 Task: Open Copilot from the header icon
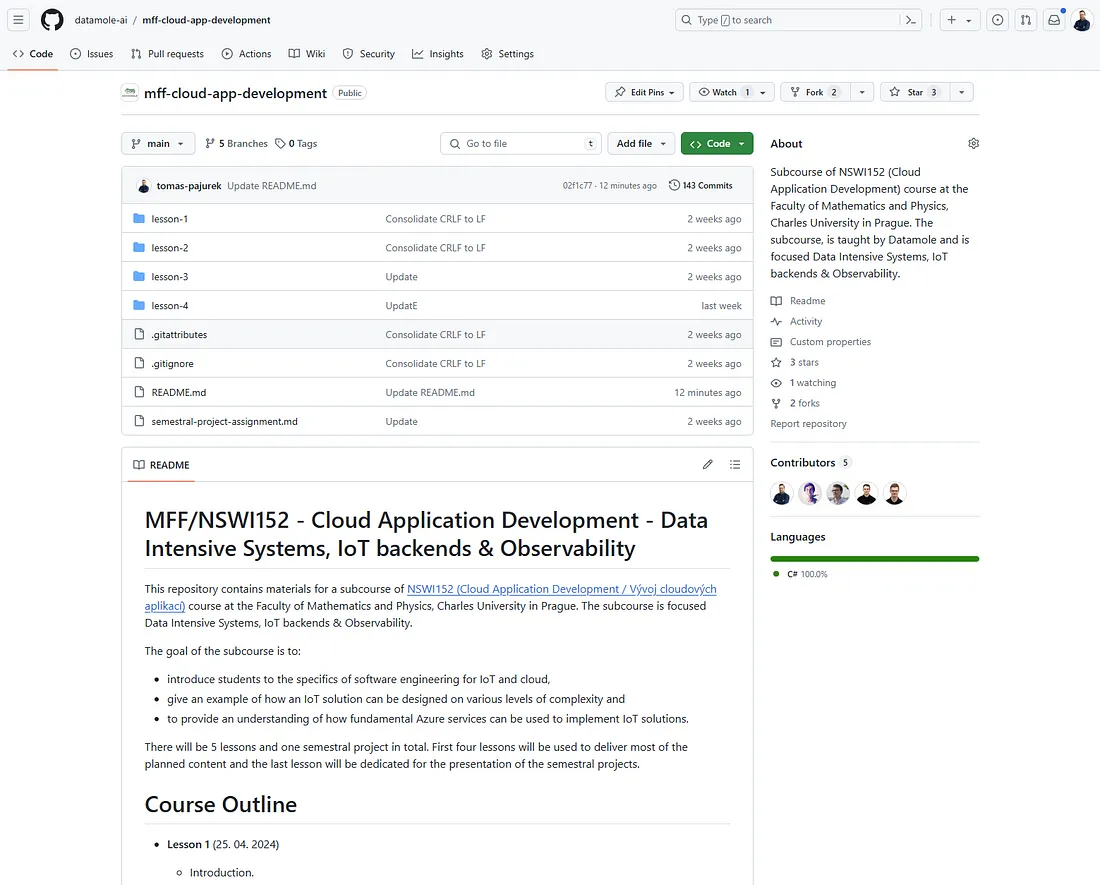click(997, 19)
